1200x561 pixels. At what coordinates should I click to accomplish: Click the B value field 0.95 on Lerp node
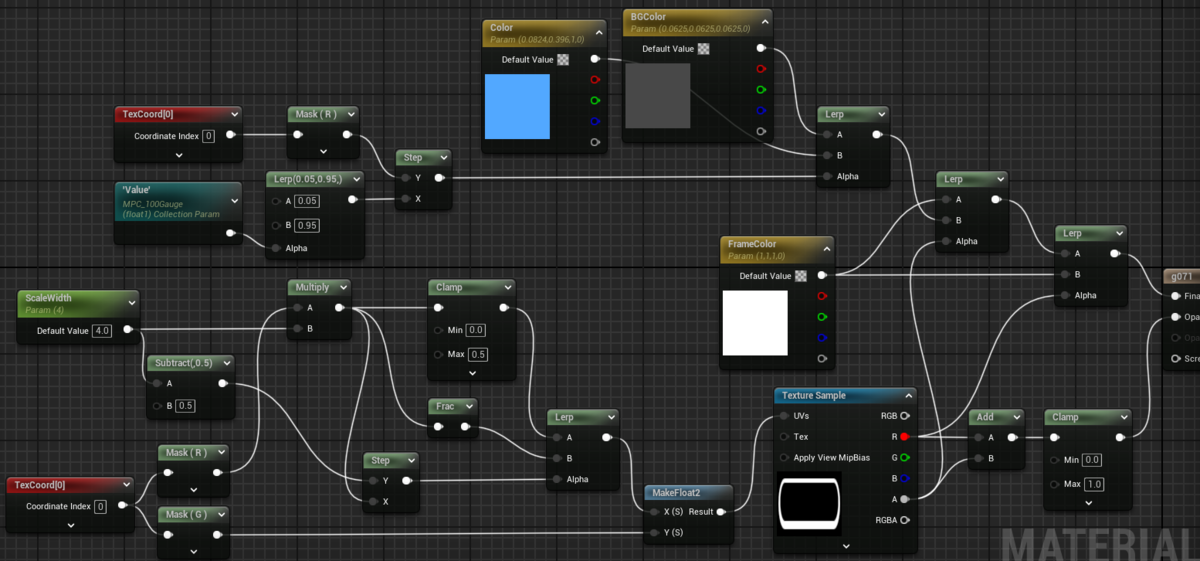[307, 224]
